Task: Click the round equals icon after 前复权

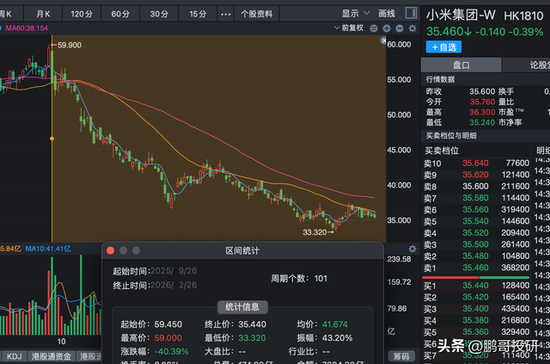Action: pos(374,28)
